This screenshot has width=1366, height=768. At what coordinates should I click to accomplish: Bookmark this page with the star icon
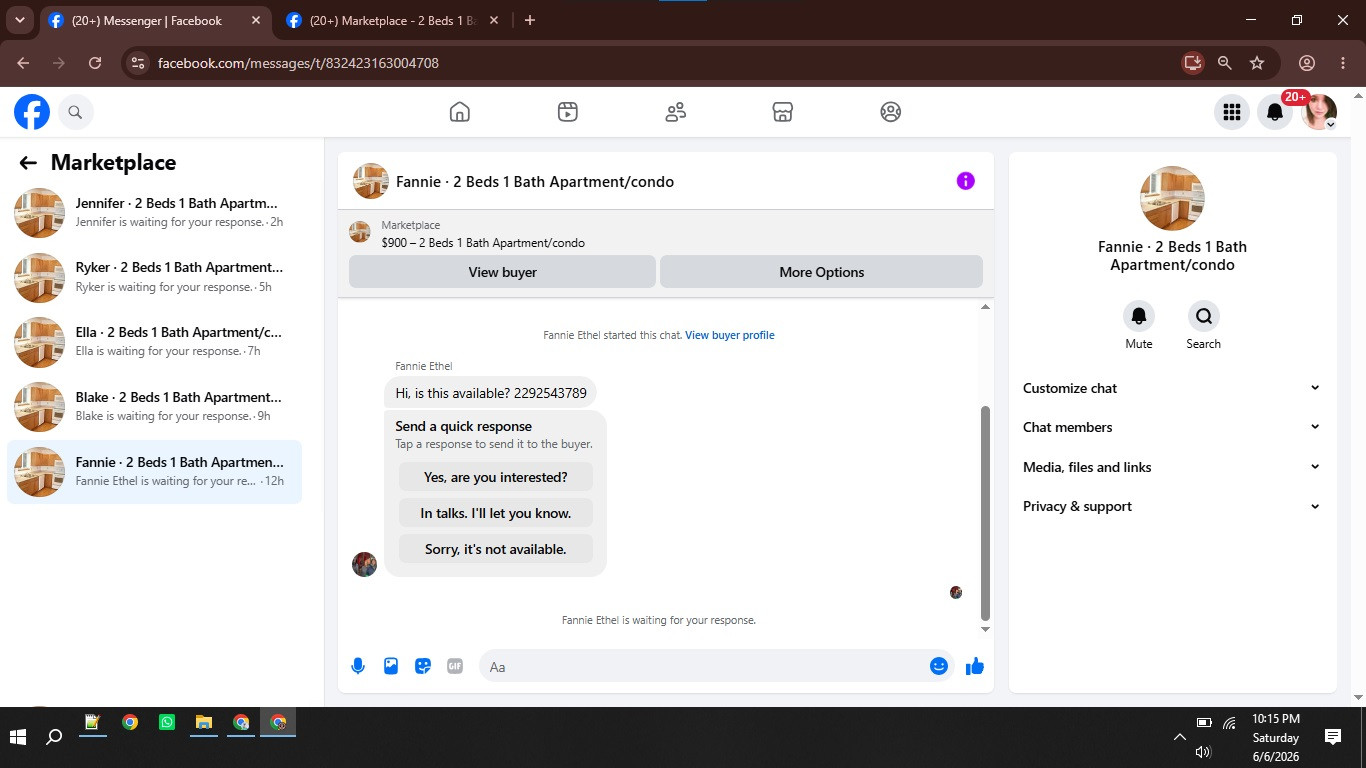(1257, 63)
